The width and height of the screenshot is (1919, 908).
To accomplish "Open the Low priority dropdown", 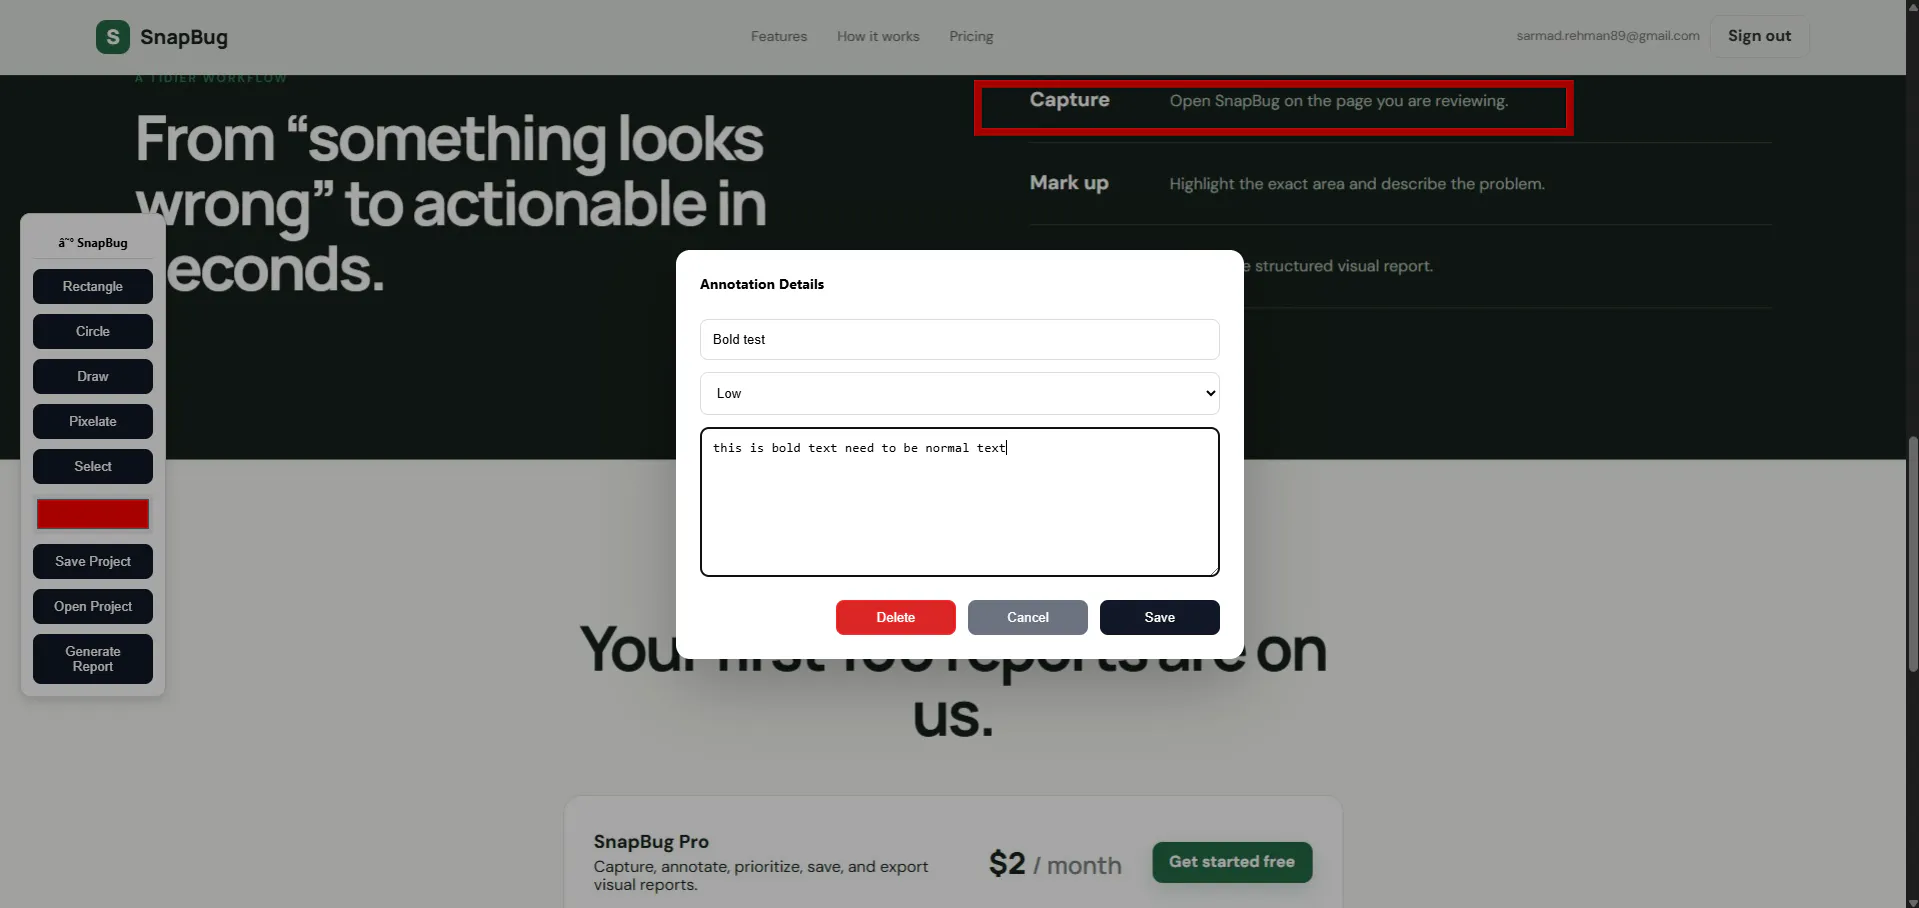I will 960,393.
